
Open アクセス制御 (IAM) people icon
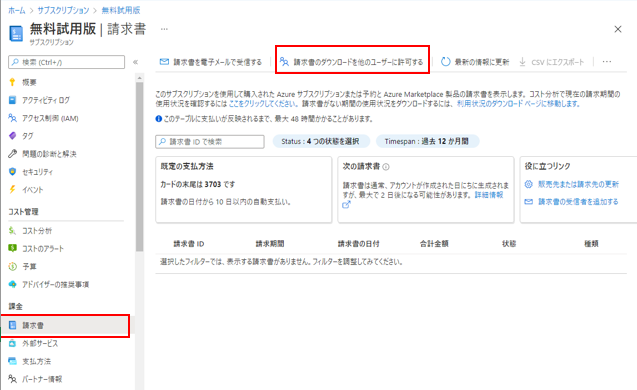(13, 118)
